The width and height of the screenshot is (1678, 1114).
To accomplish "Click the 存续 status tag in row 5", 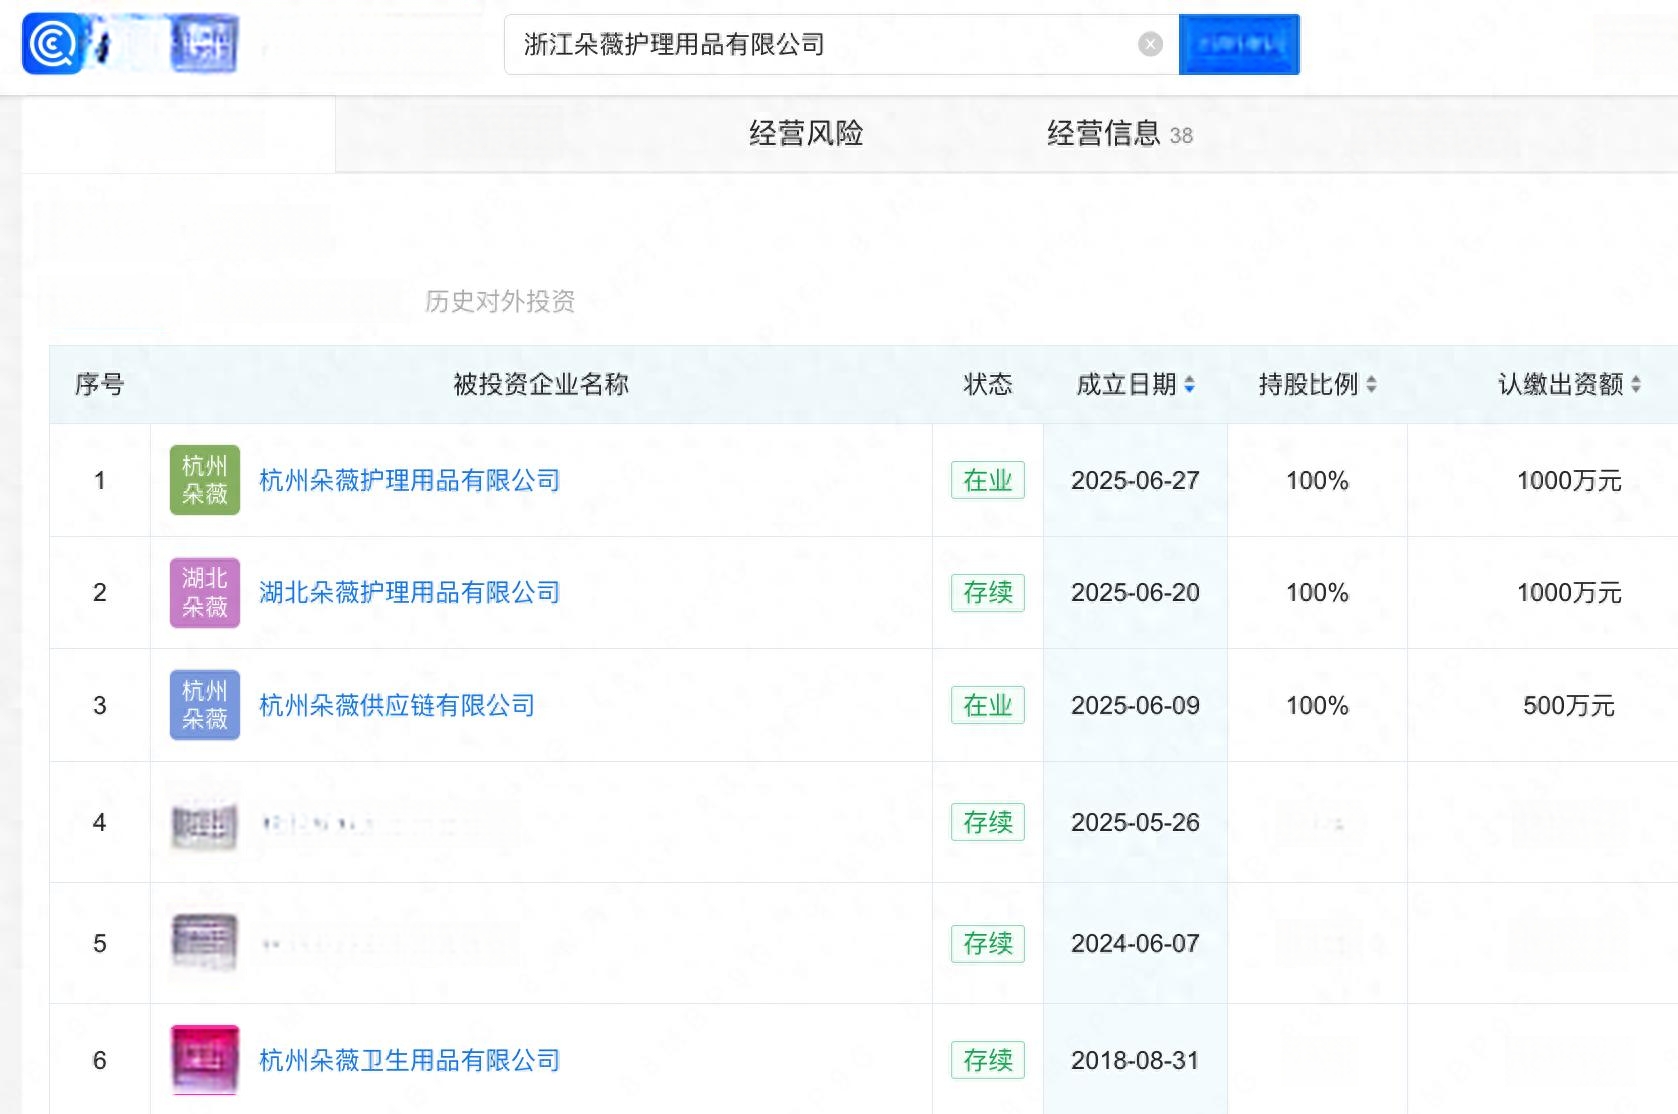I will pyautogui.click(x=988, y=944).
